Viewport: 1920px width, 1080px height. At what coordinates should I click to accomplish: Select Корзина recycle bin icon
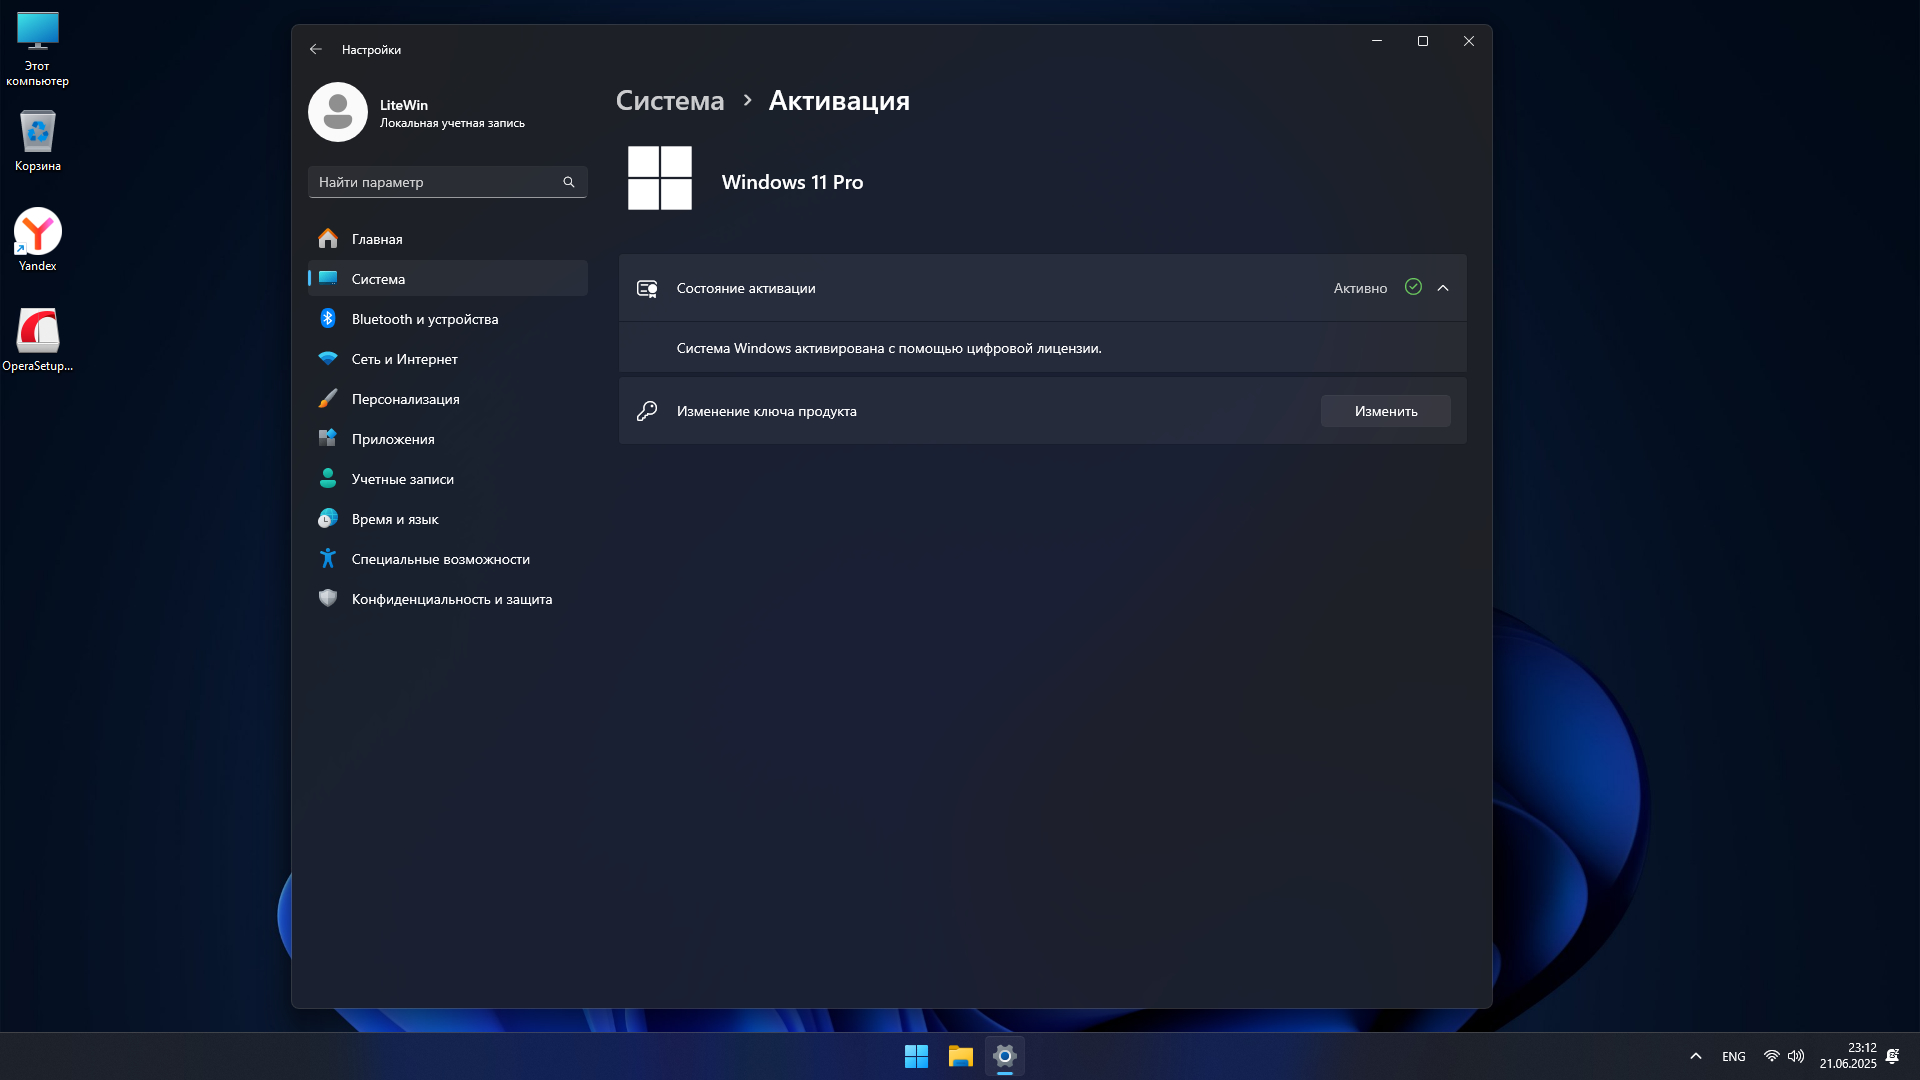[38, 140]
